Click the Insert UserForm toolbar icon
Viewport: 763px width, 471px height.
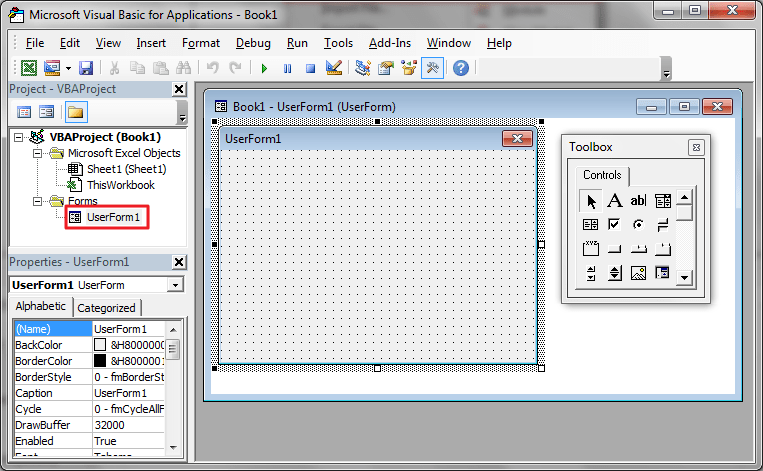(x=52, y=68)
